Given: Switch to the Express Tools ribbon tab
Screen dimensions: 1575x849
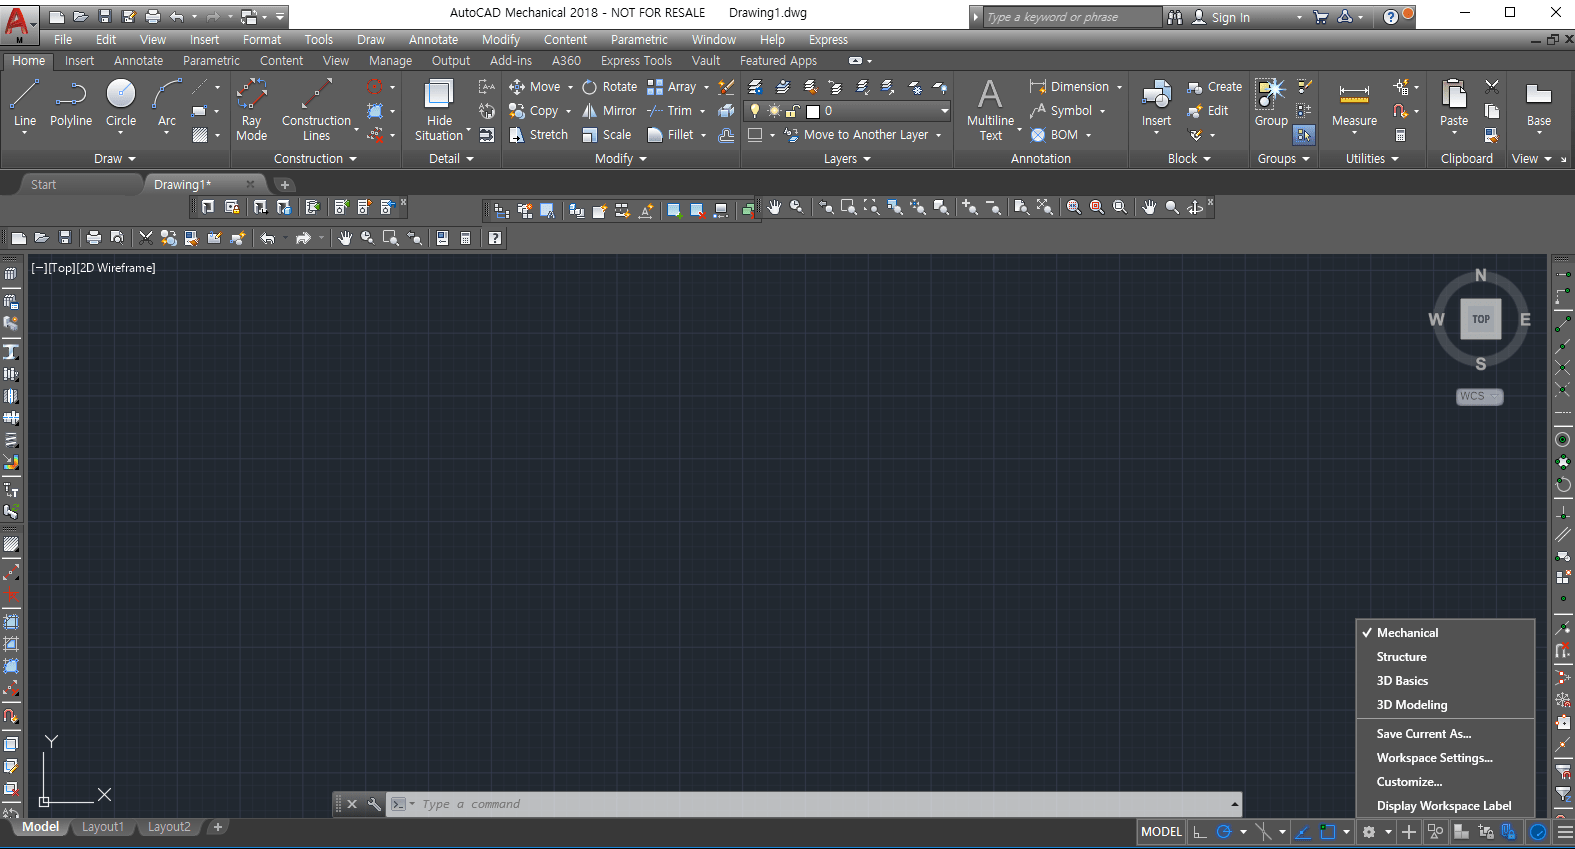Looking at the screenshot, I should tap(636, 61).
